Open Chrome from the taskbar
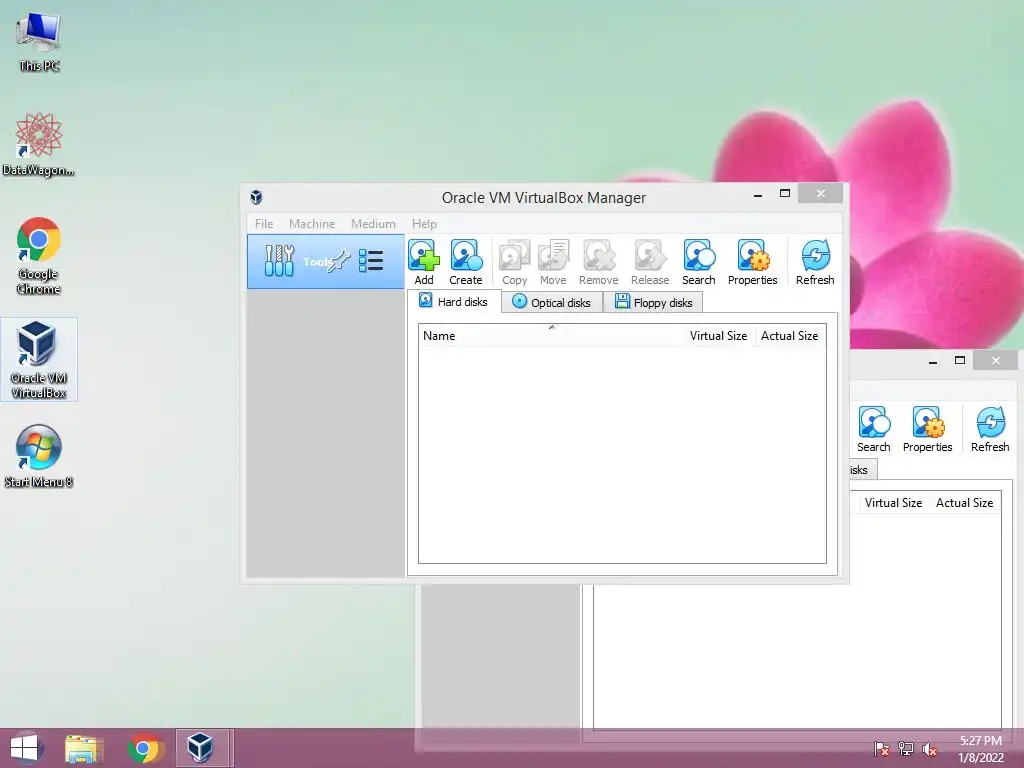Screen dimensions: 1024x768 [x=144, y=748]
